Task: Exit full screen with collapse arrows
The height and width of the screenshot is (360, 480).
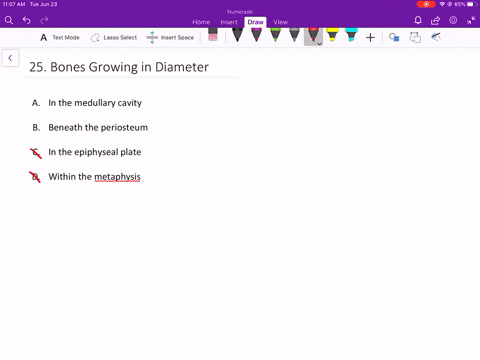Action: pos(471,21)
